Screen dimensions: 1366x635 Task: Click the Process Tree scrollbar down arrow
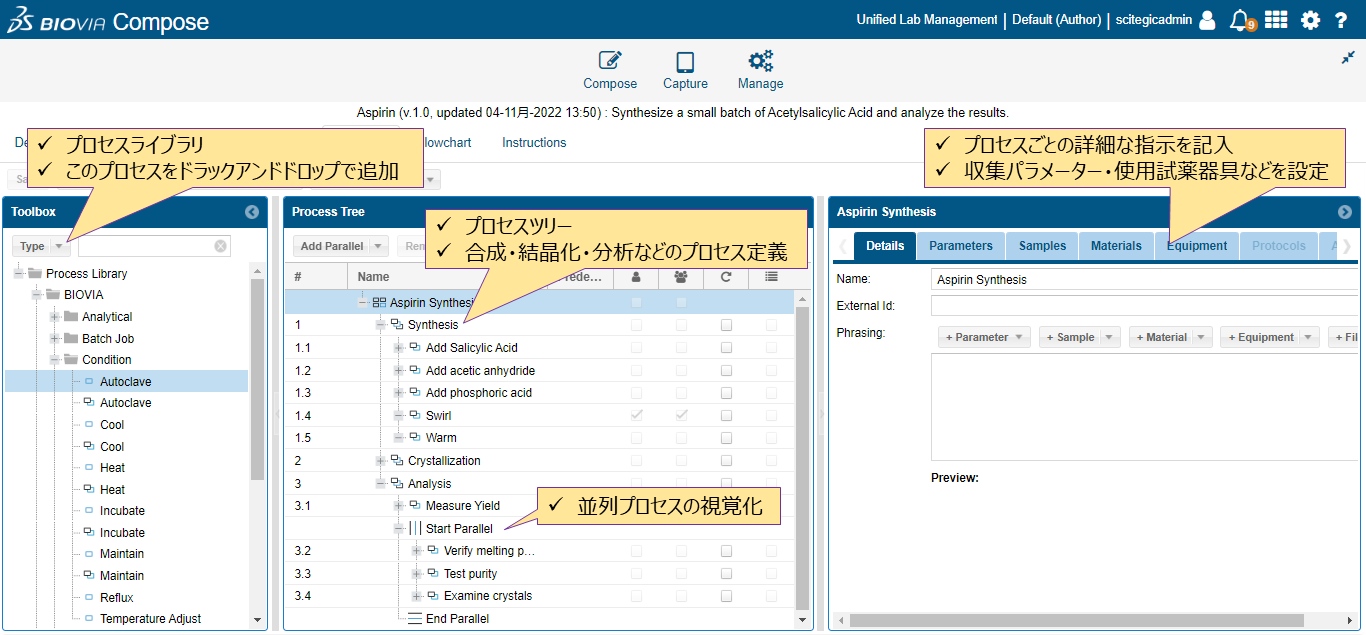point(801,621)
